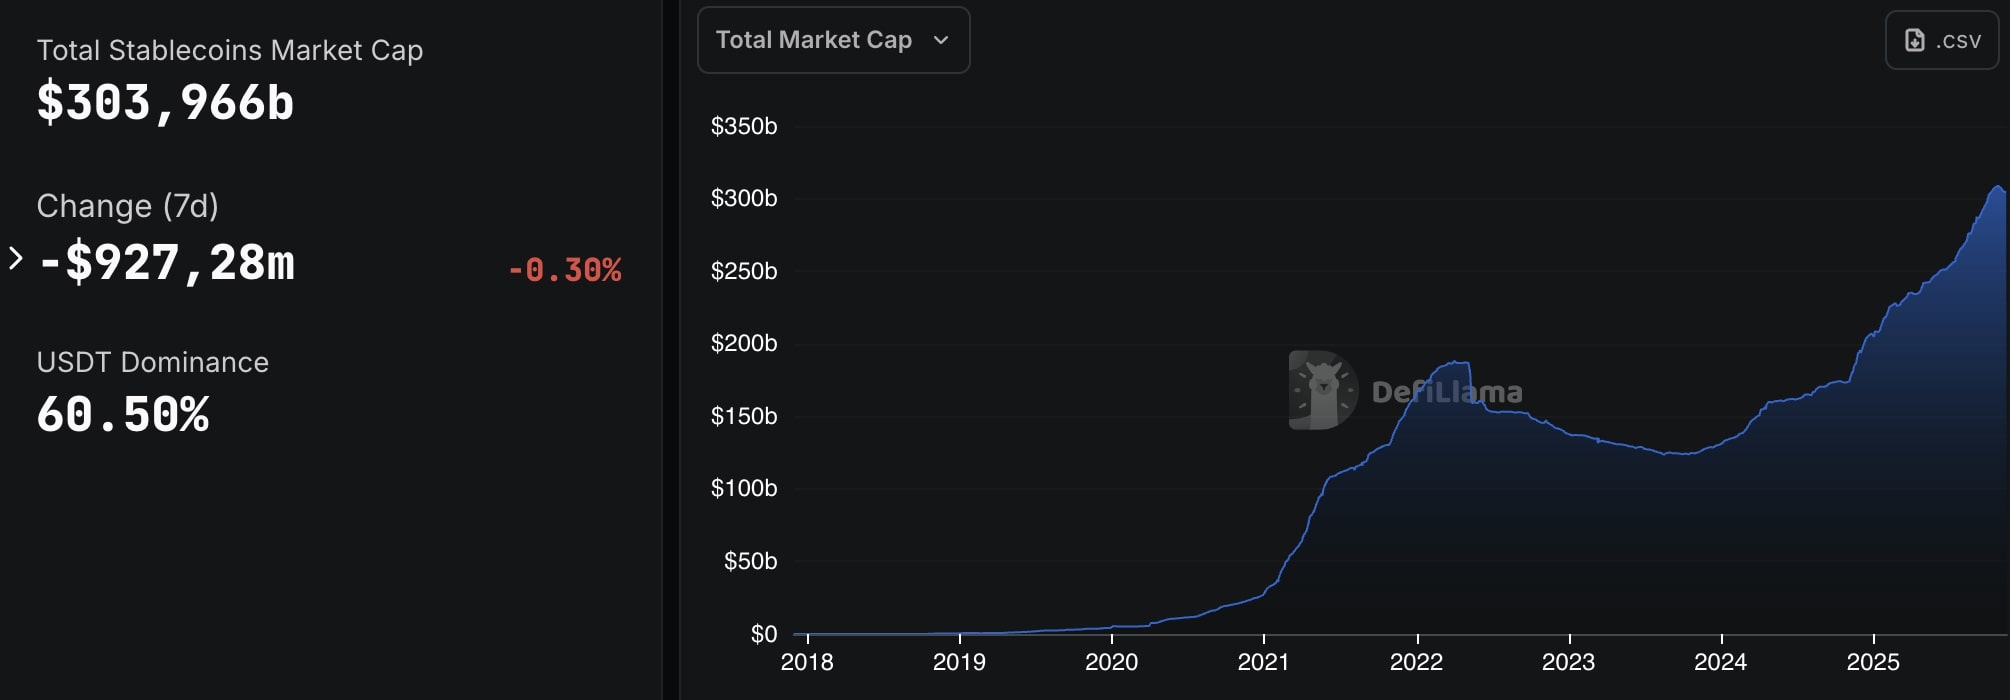Click the 2018 x-axis year label
This screenshot has height=700, width=2010.
(806, 662)
